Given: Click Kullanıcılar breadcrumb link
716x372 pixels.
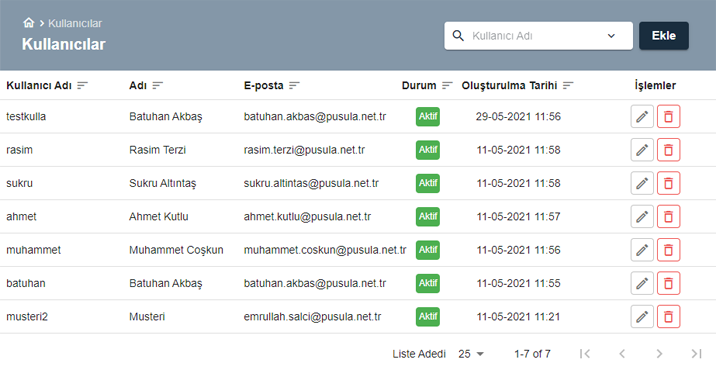Looking at the screenshot, I should point(75,23).
